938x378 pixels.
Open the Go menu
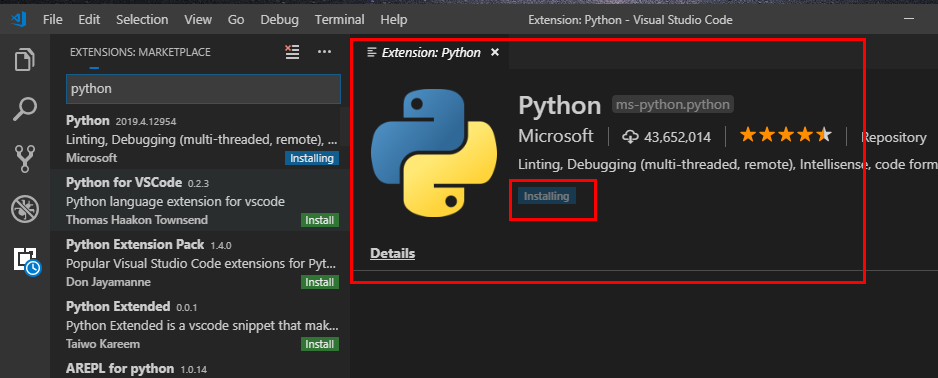click(236, 20)
